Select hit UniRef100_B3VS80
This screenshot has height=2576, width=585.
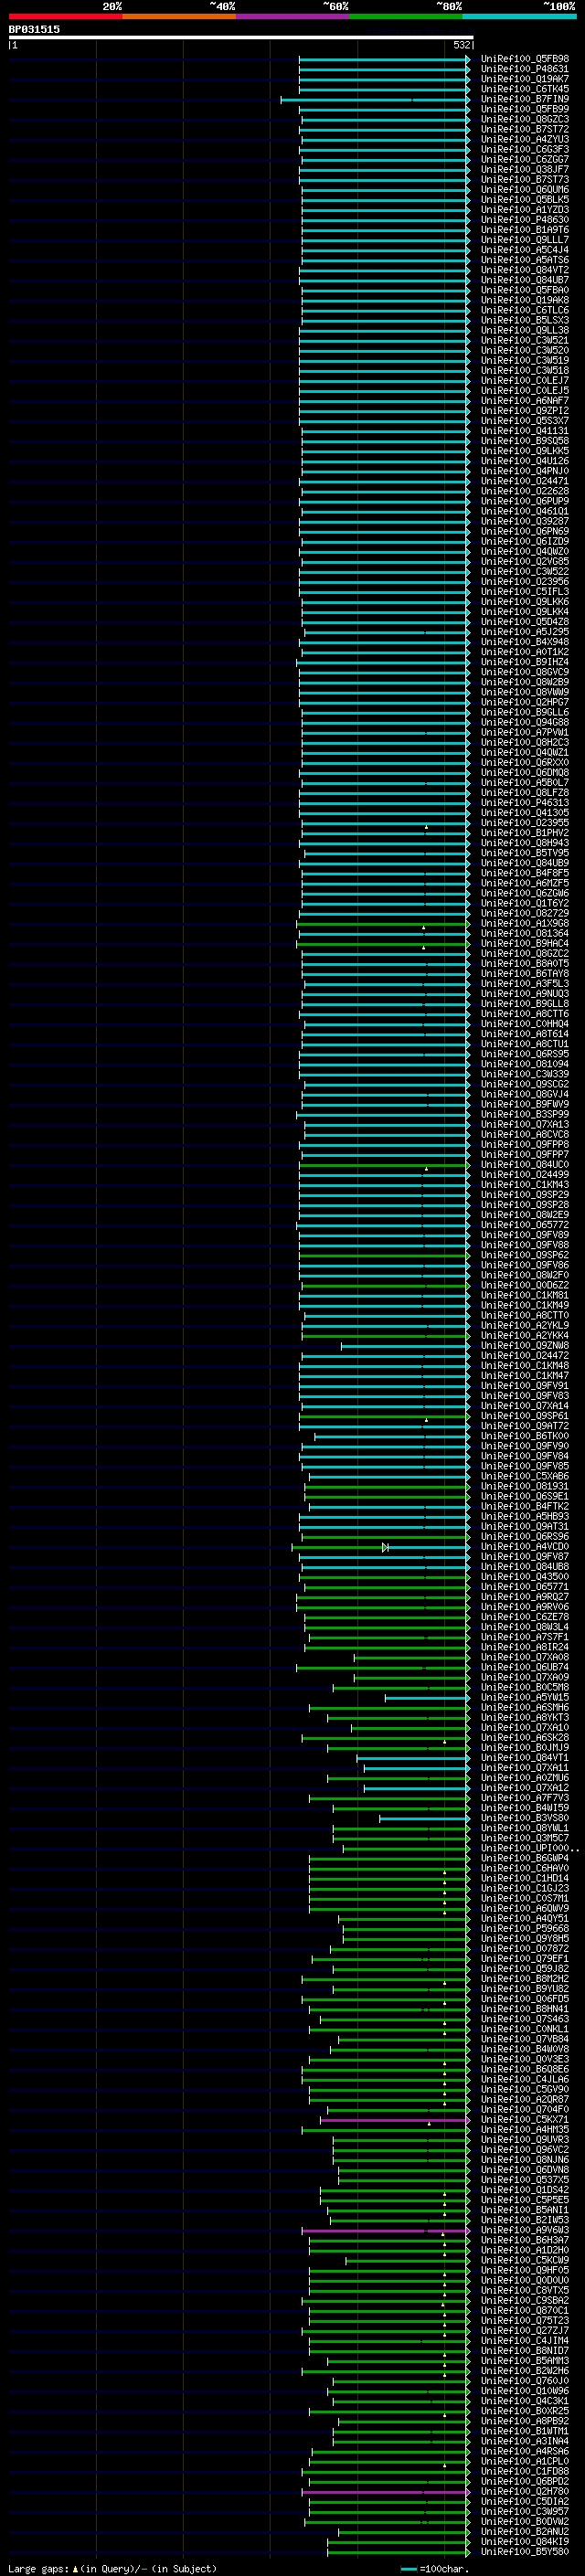(525, 1818)
